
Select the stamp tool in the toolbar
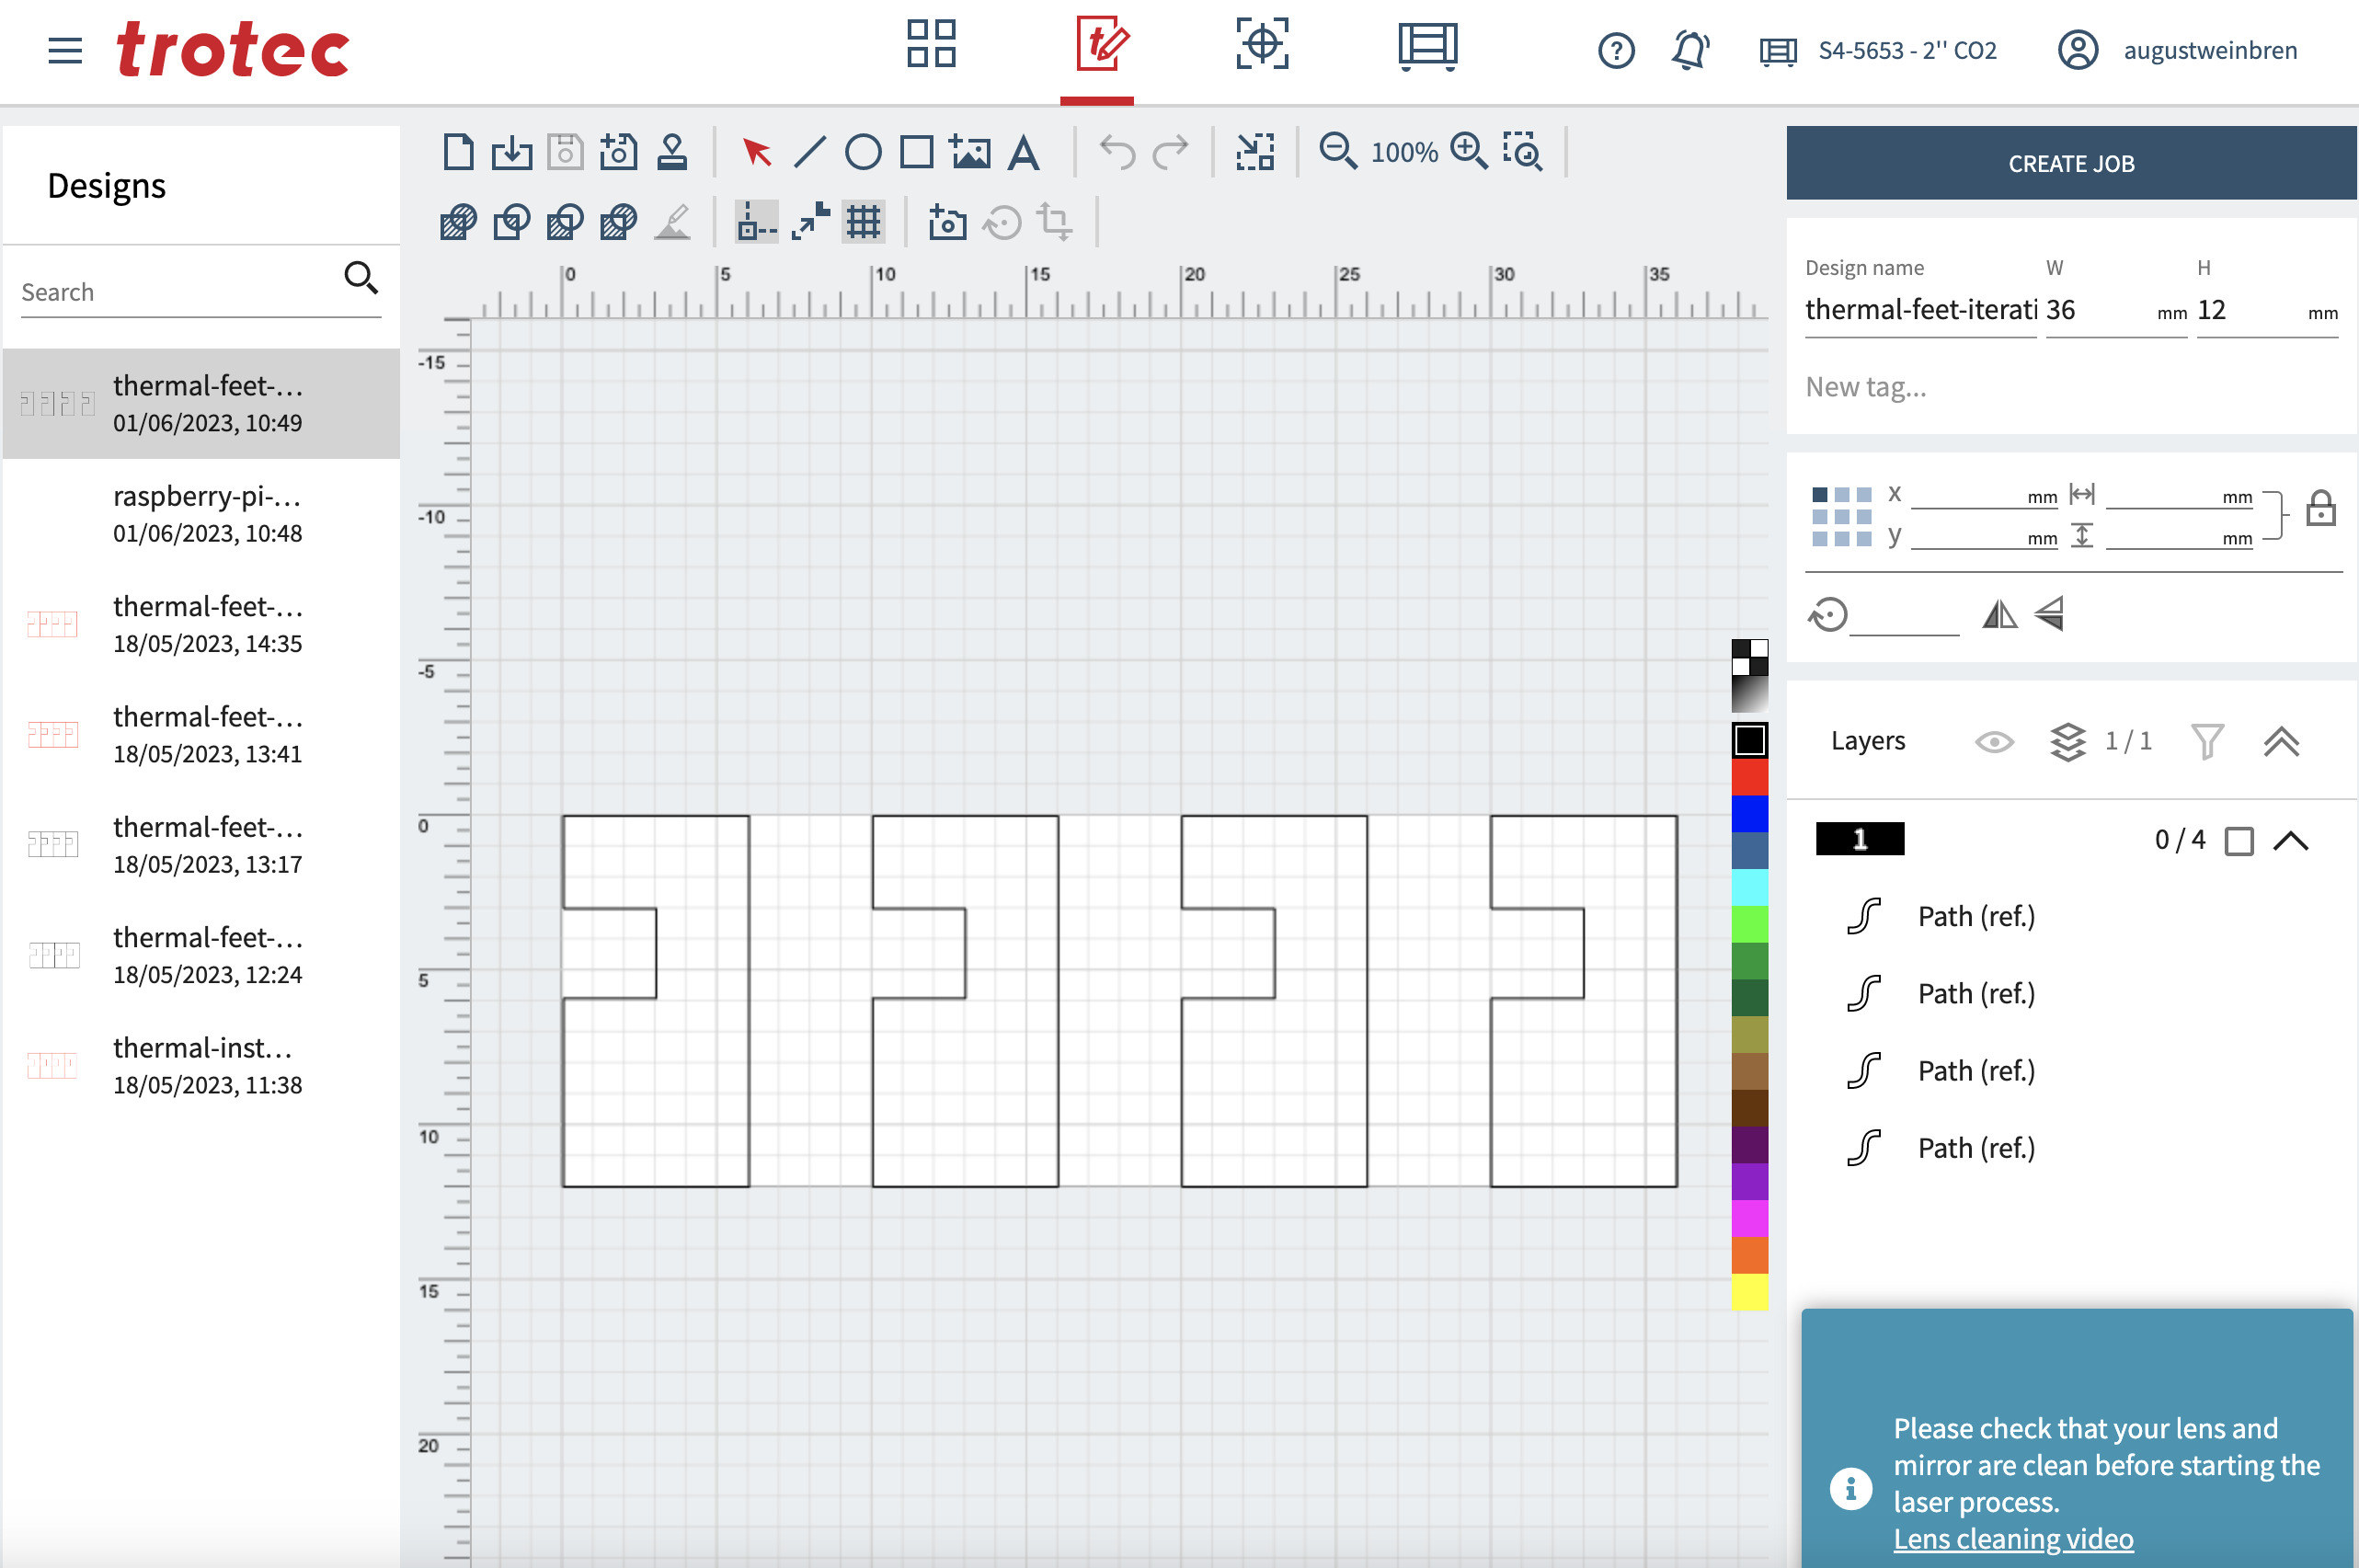[671, 152]
